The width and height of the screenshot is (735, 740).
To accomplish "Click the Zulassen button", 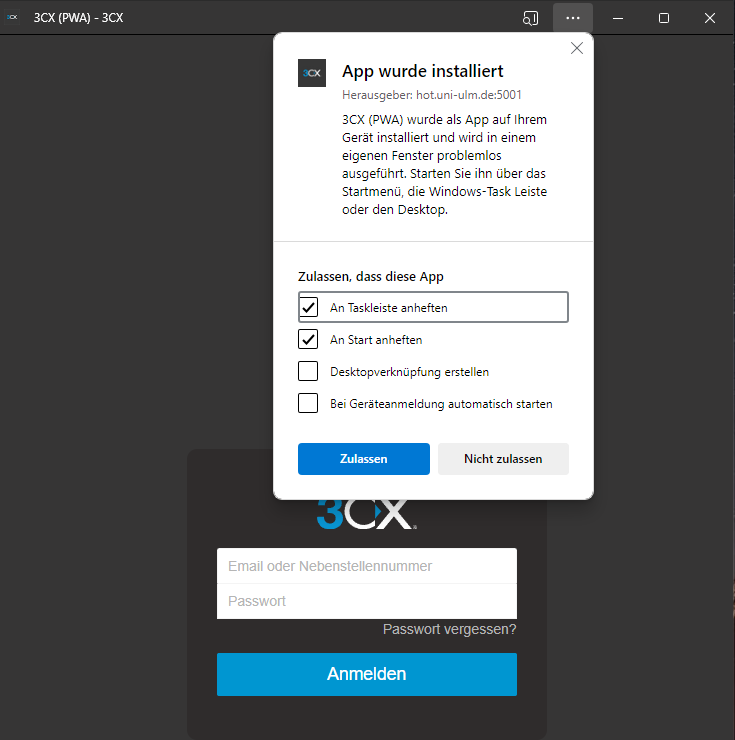I will tap(363, 459).
